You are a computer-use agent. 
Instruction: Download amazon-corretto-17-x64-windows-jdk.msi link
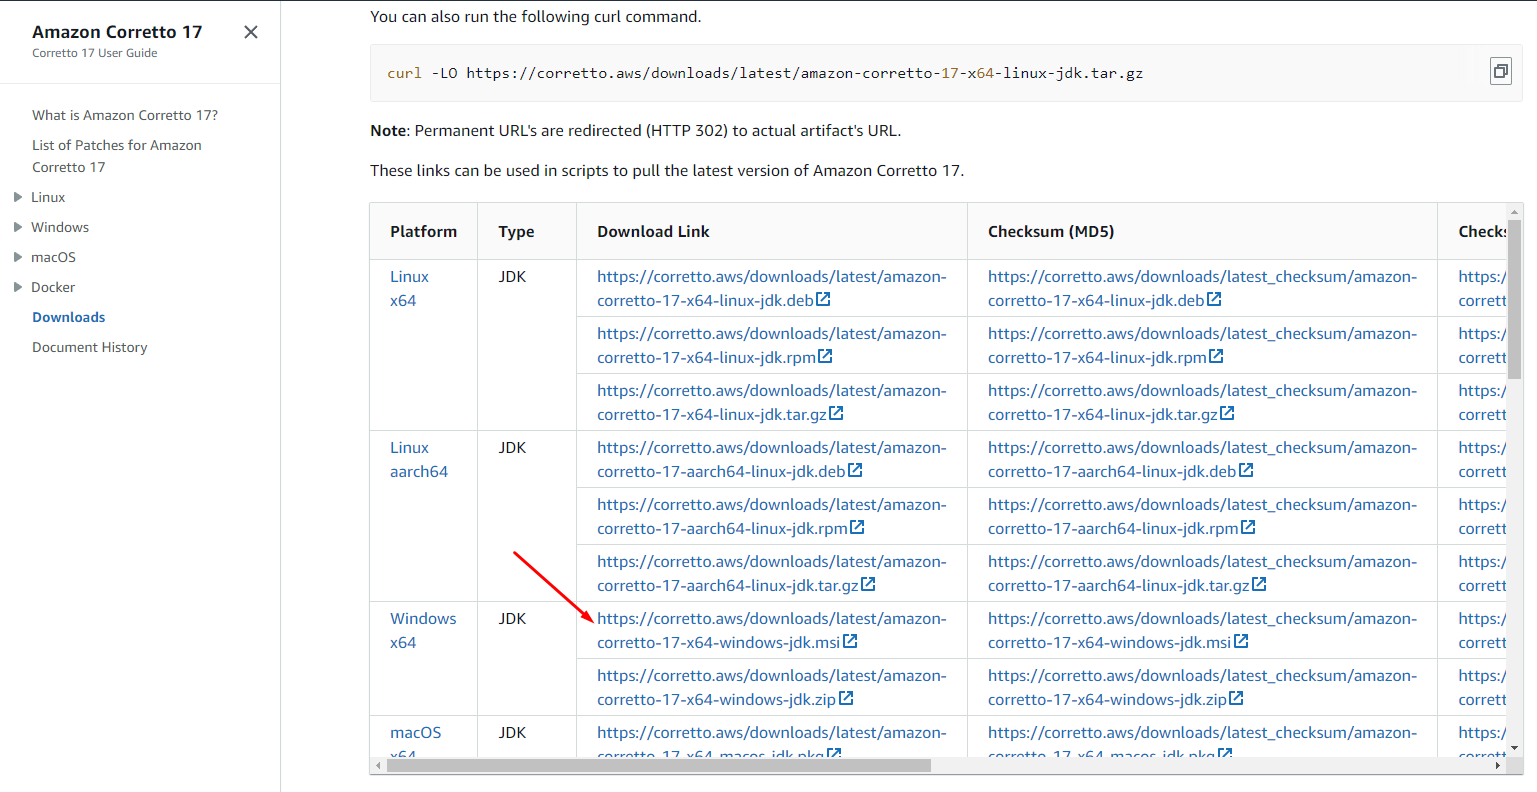772,630
